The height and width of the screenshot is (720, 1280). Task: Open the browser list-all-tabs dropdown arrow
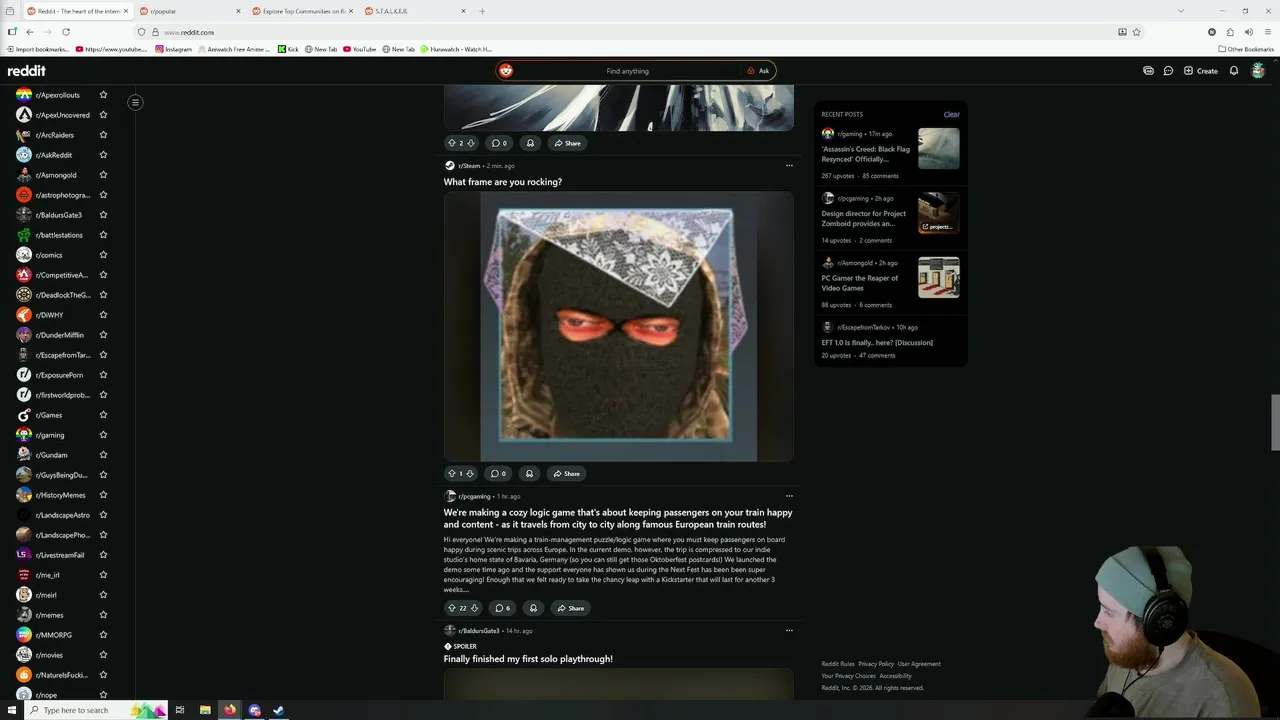pyautogui.click(x=1181, y=11)
